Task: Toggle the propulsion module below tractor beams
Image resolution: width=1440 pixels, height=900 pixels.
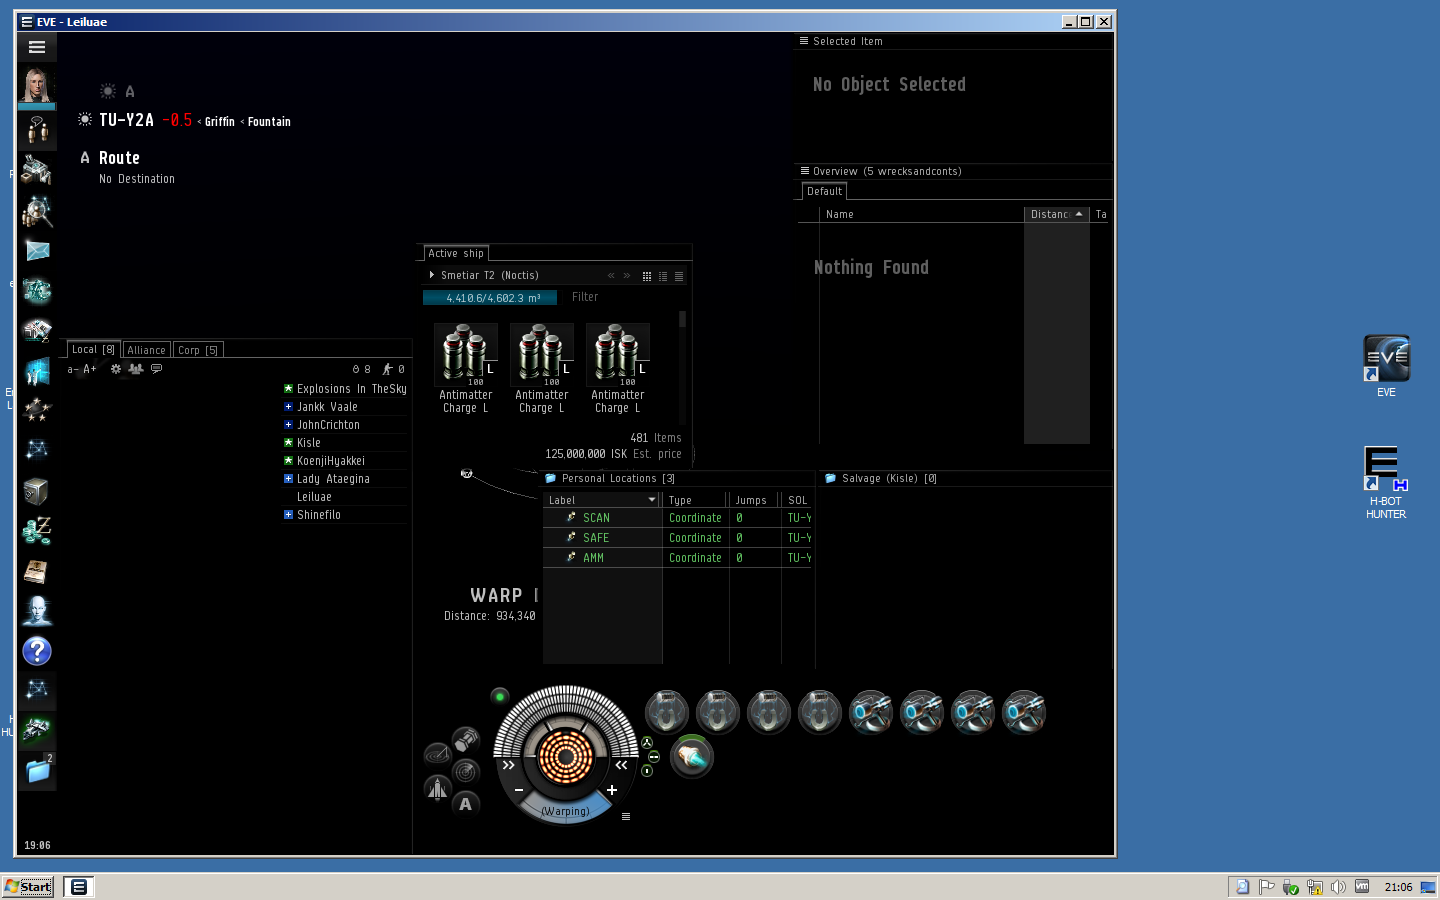Action: click(x=691, y=756)
